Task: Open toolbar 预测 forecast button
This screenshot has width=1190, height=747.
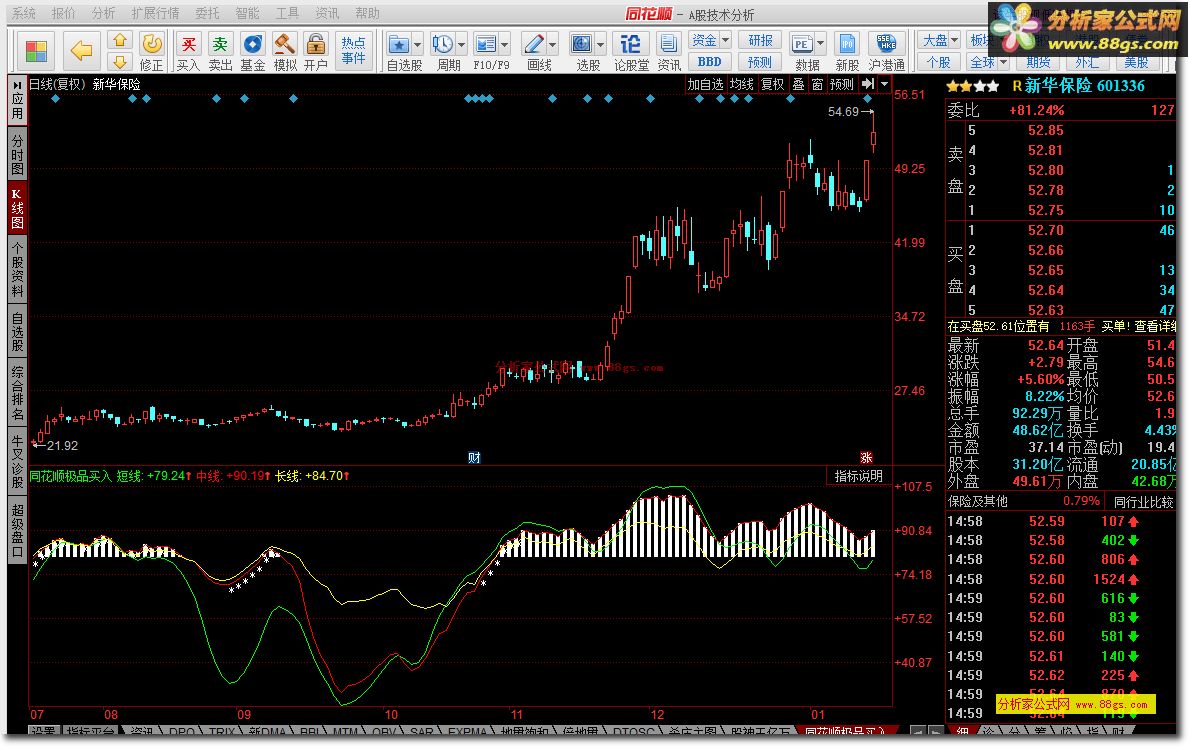Action: tap(760, 61)
